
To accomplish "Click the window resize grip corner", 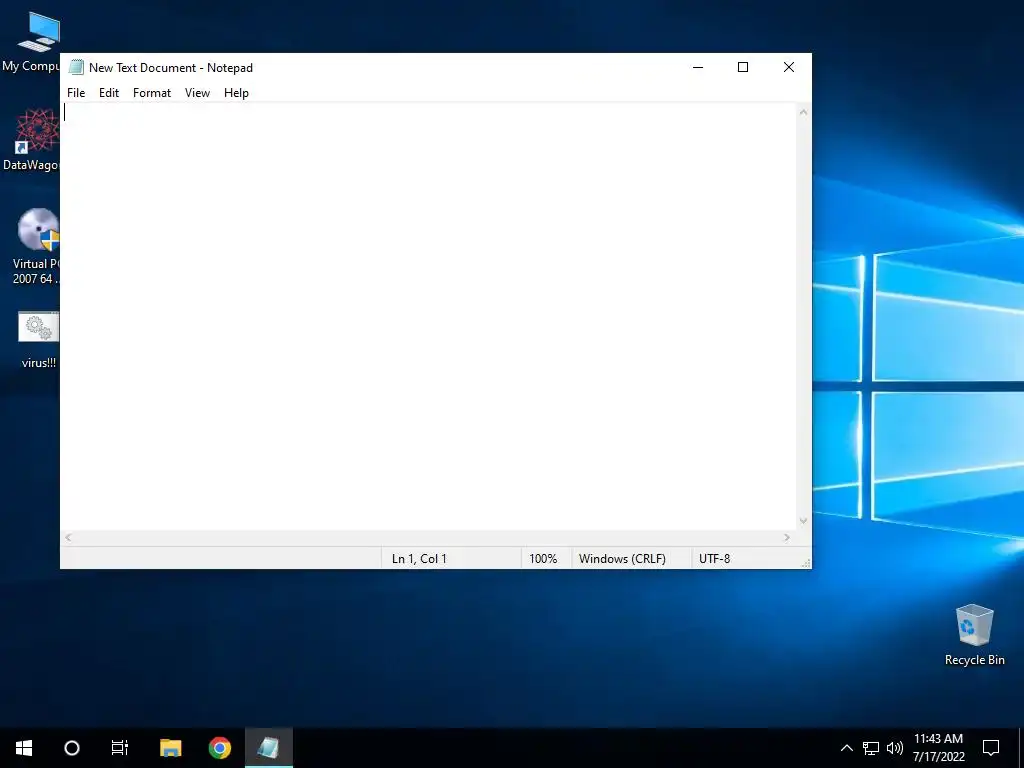I will (x=806, y=563).
